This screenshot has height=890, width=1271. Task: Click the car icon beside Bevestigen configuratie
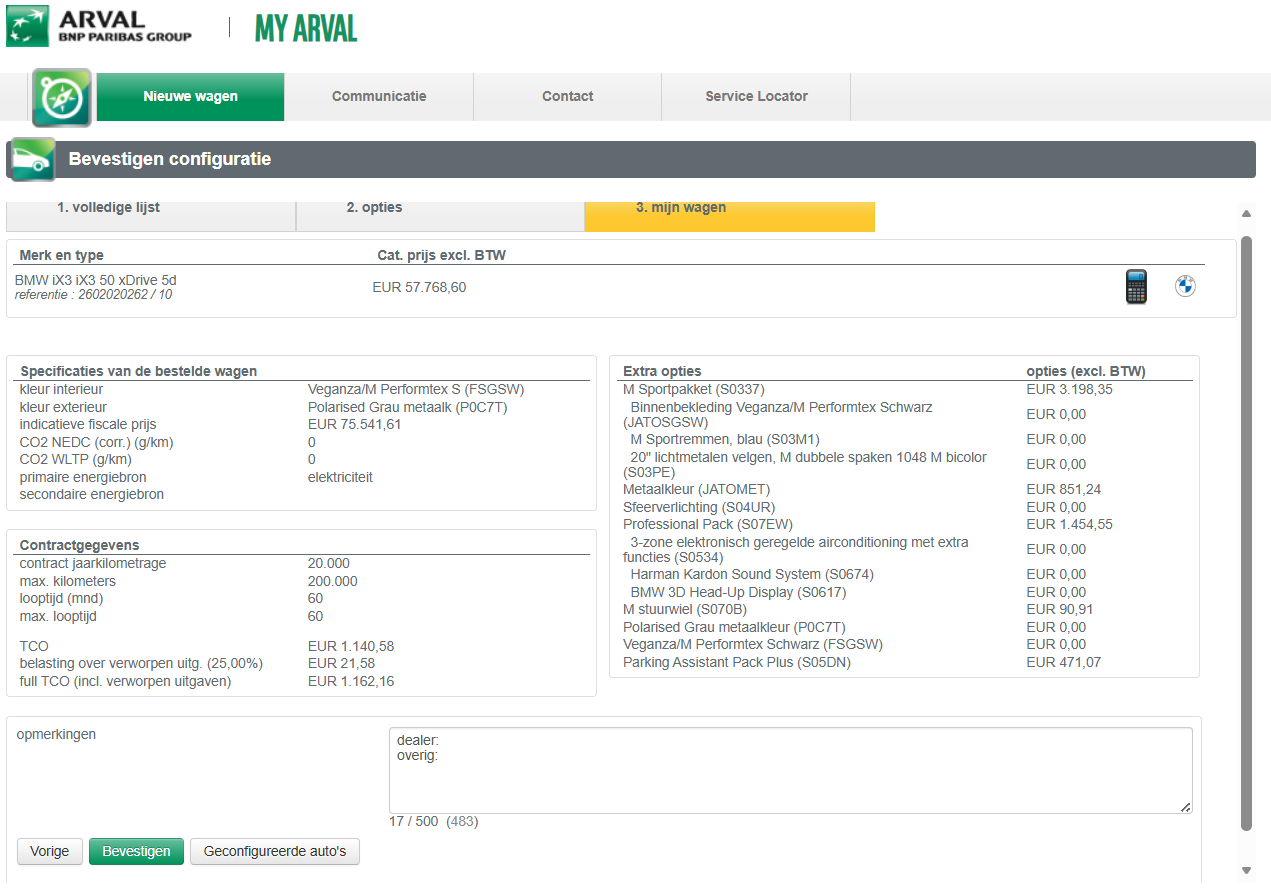(32, 159)
